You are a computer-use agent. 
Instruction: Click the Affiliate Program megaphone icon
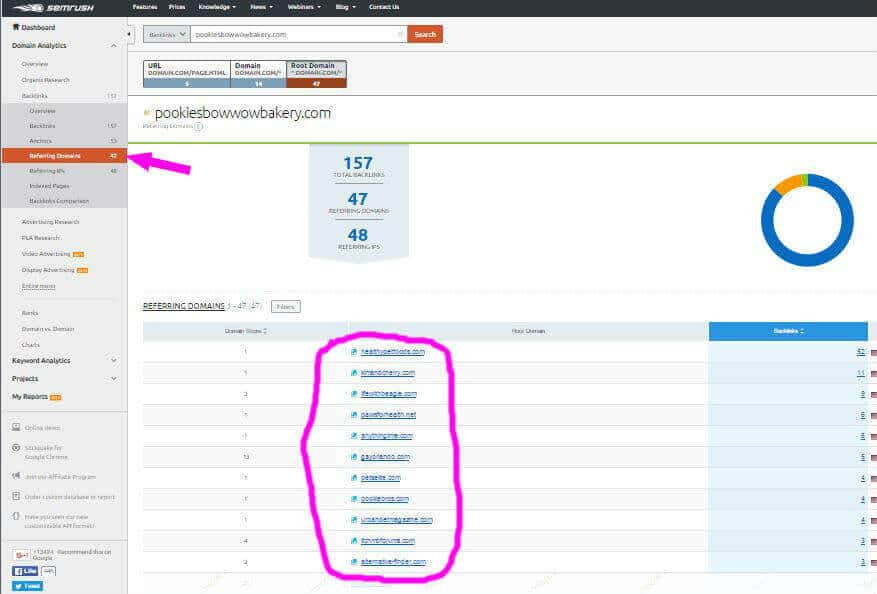[x=16, y=476]
